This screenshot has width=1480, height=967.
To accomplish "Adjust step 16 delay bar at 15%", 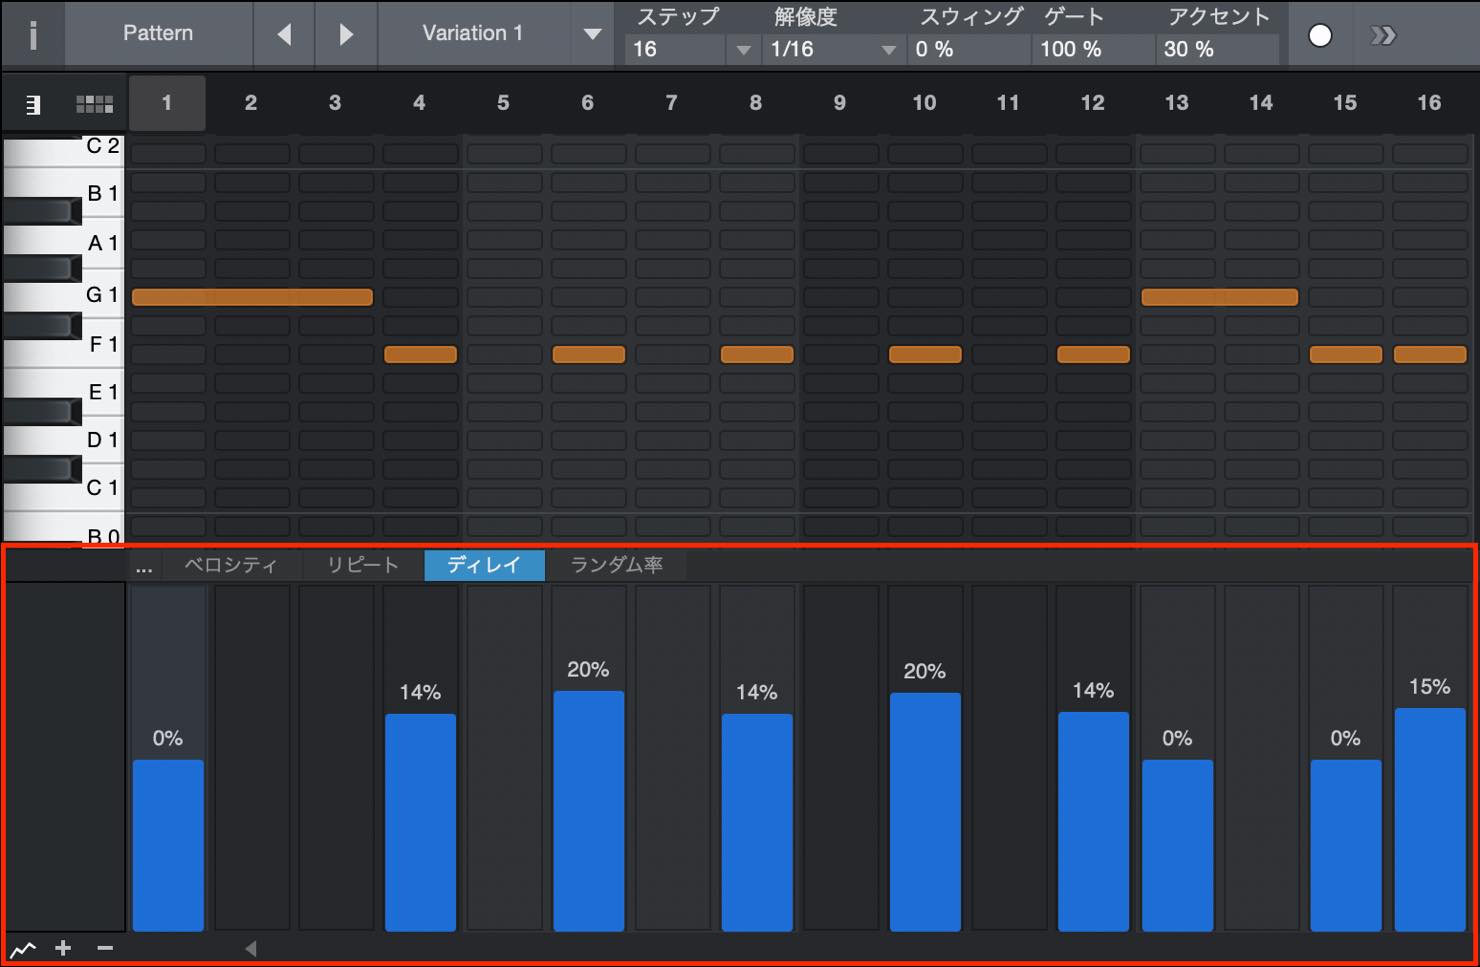I will (1430, 819).
